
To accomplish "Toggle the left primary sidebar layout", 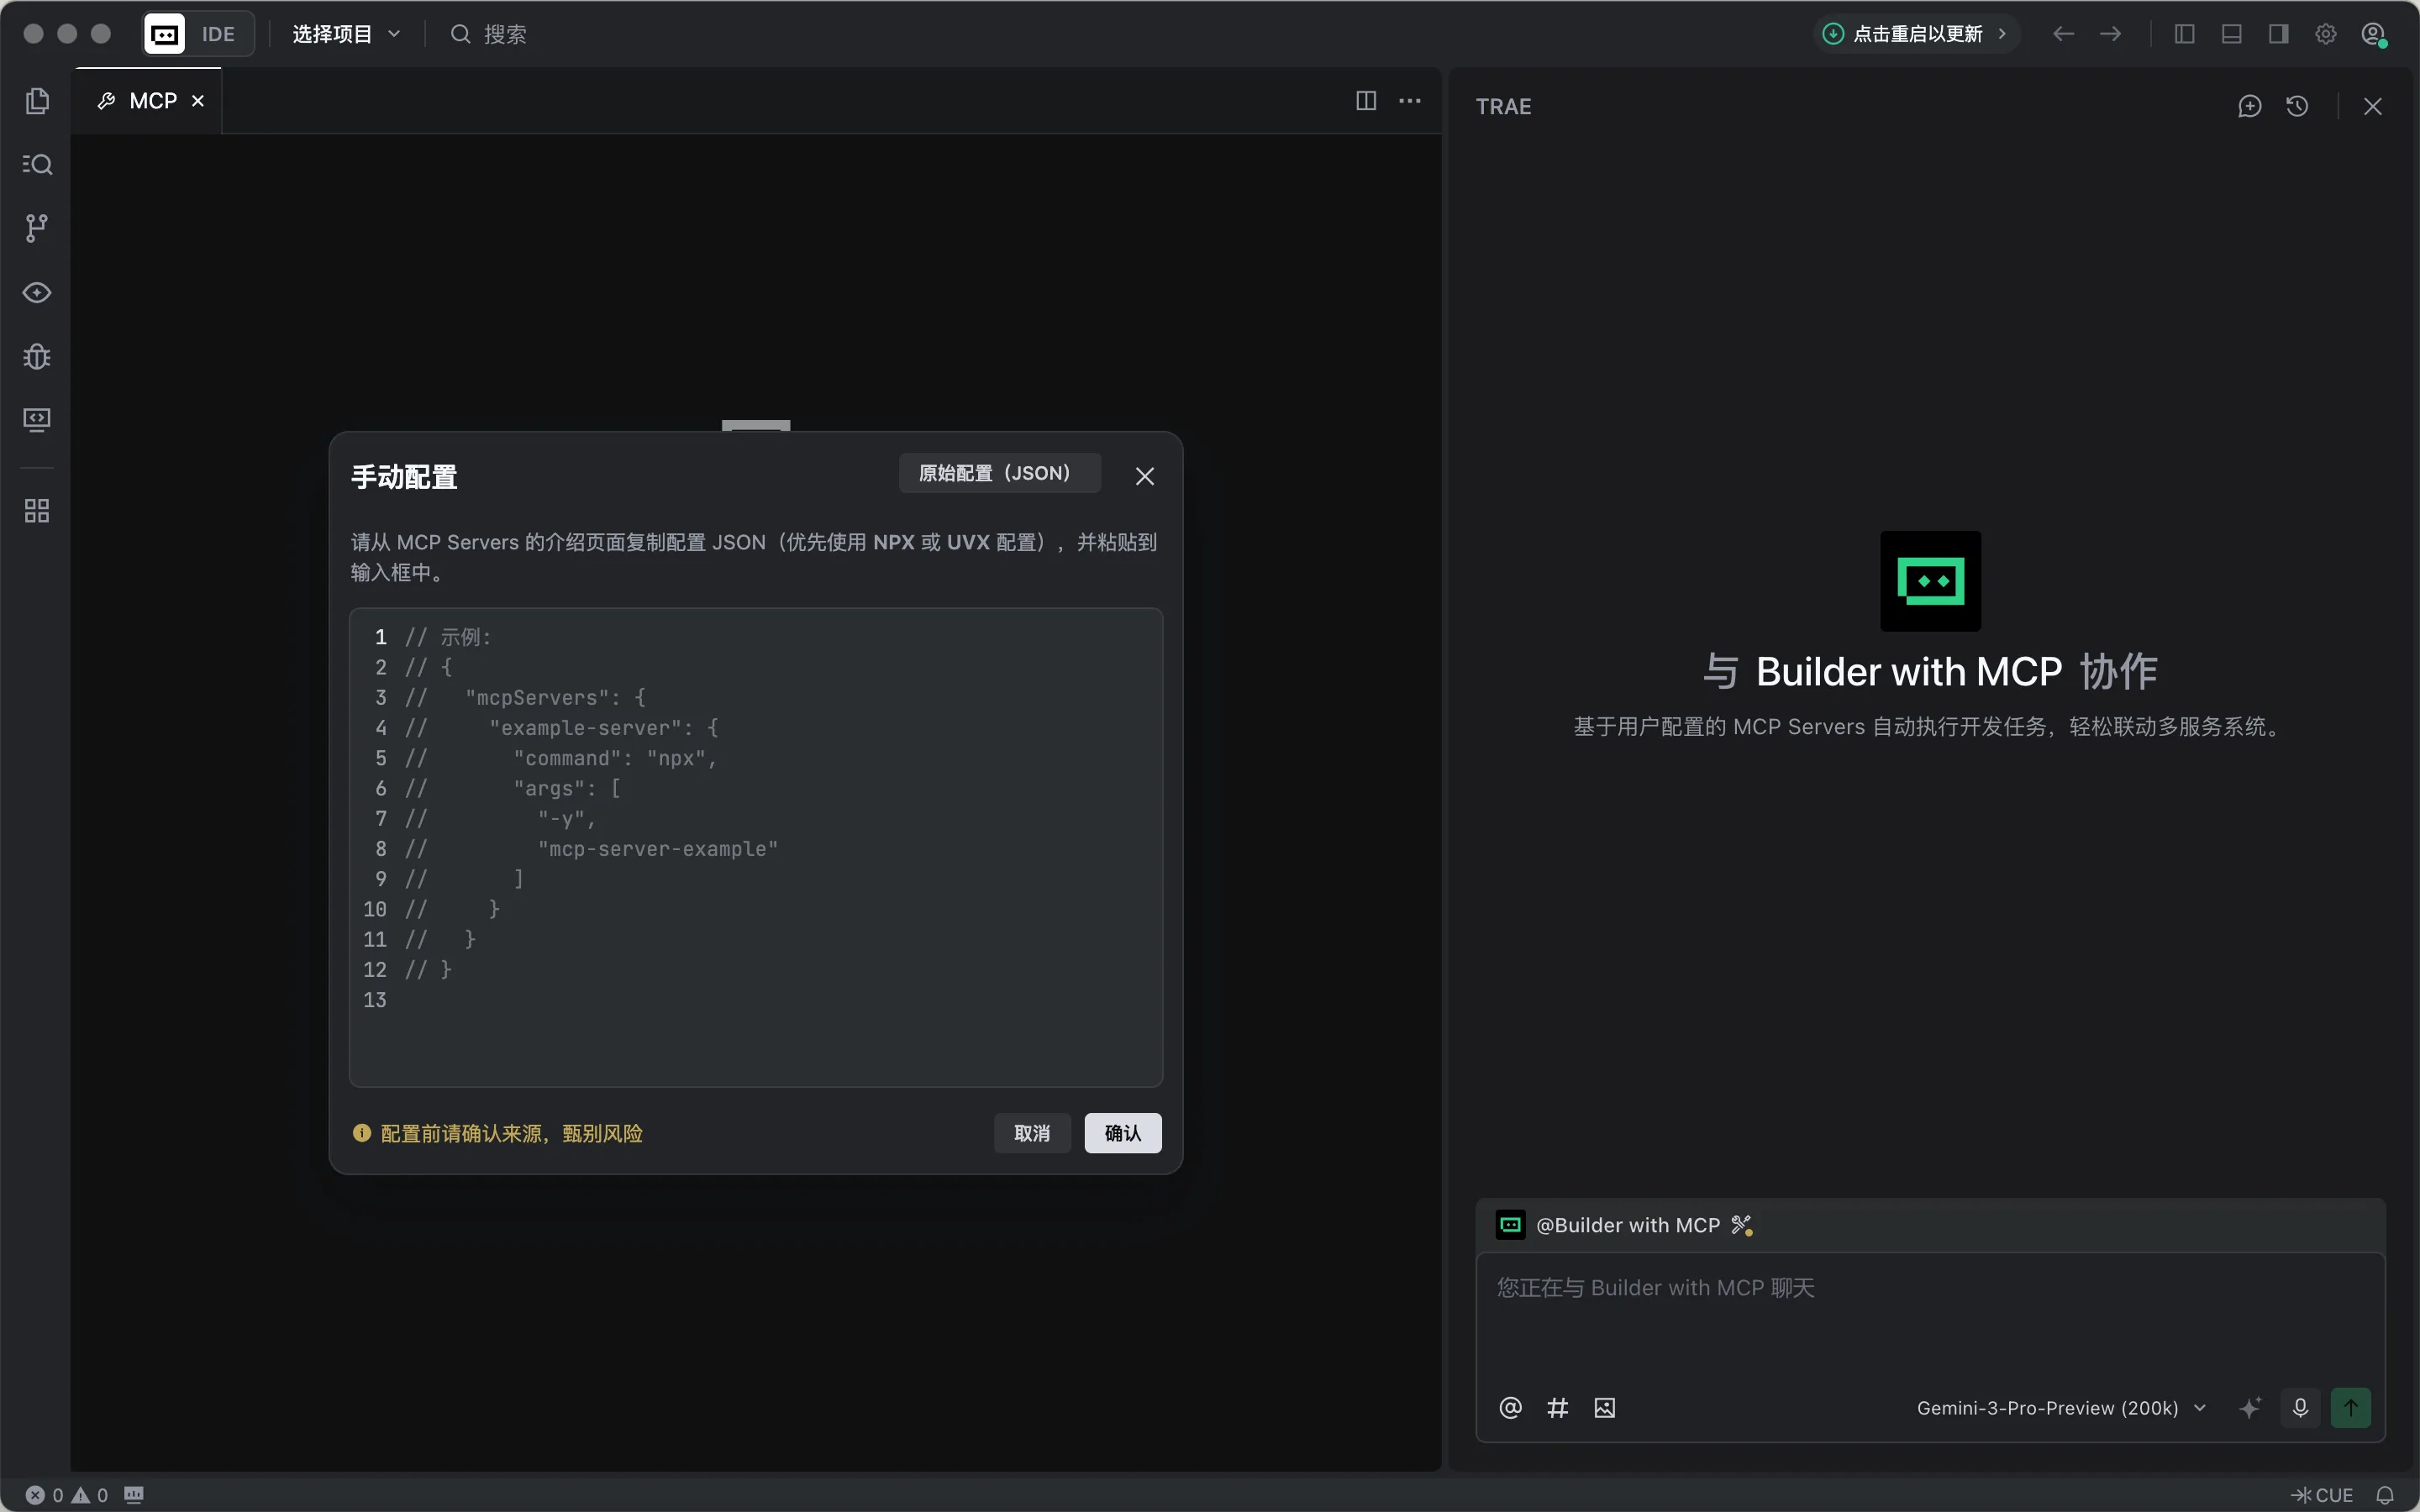I will [x=2184, y=34].
